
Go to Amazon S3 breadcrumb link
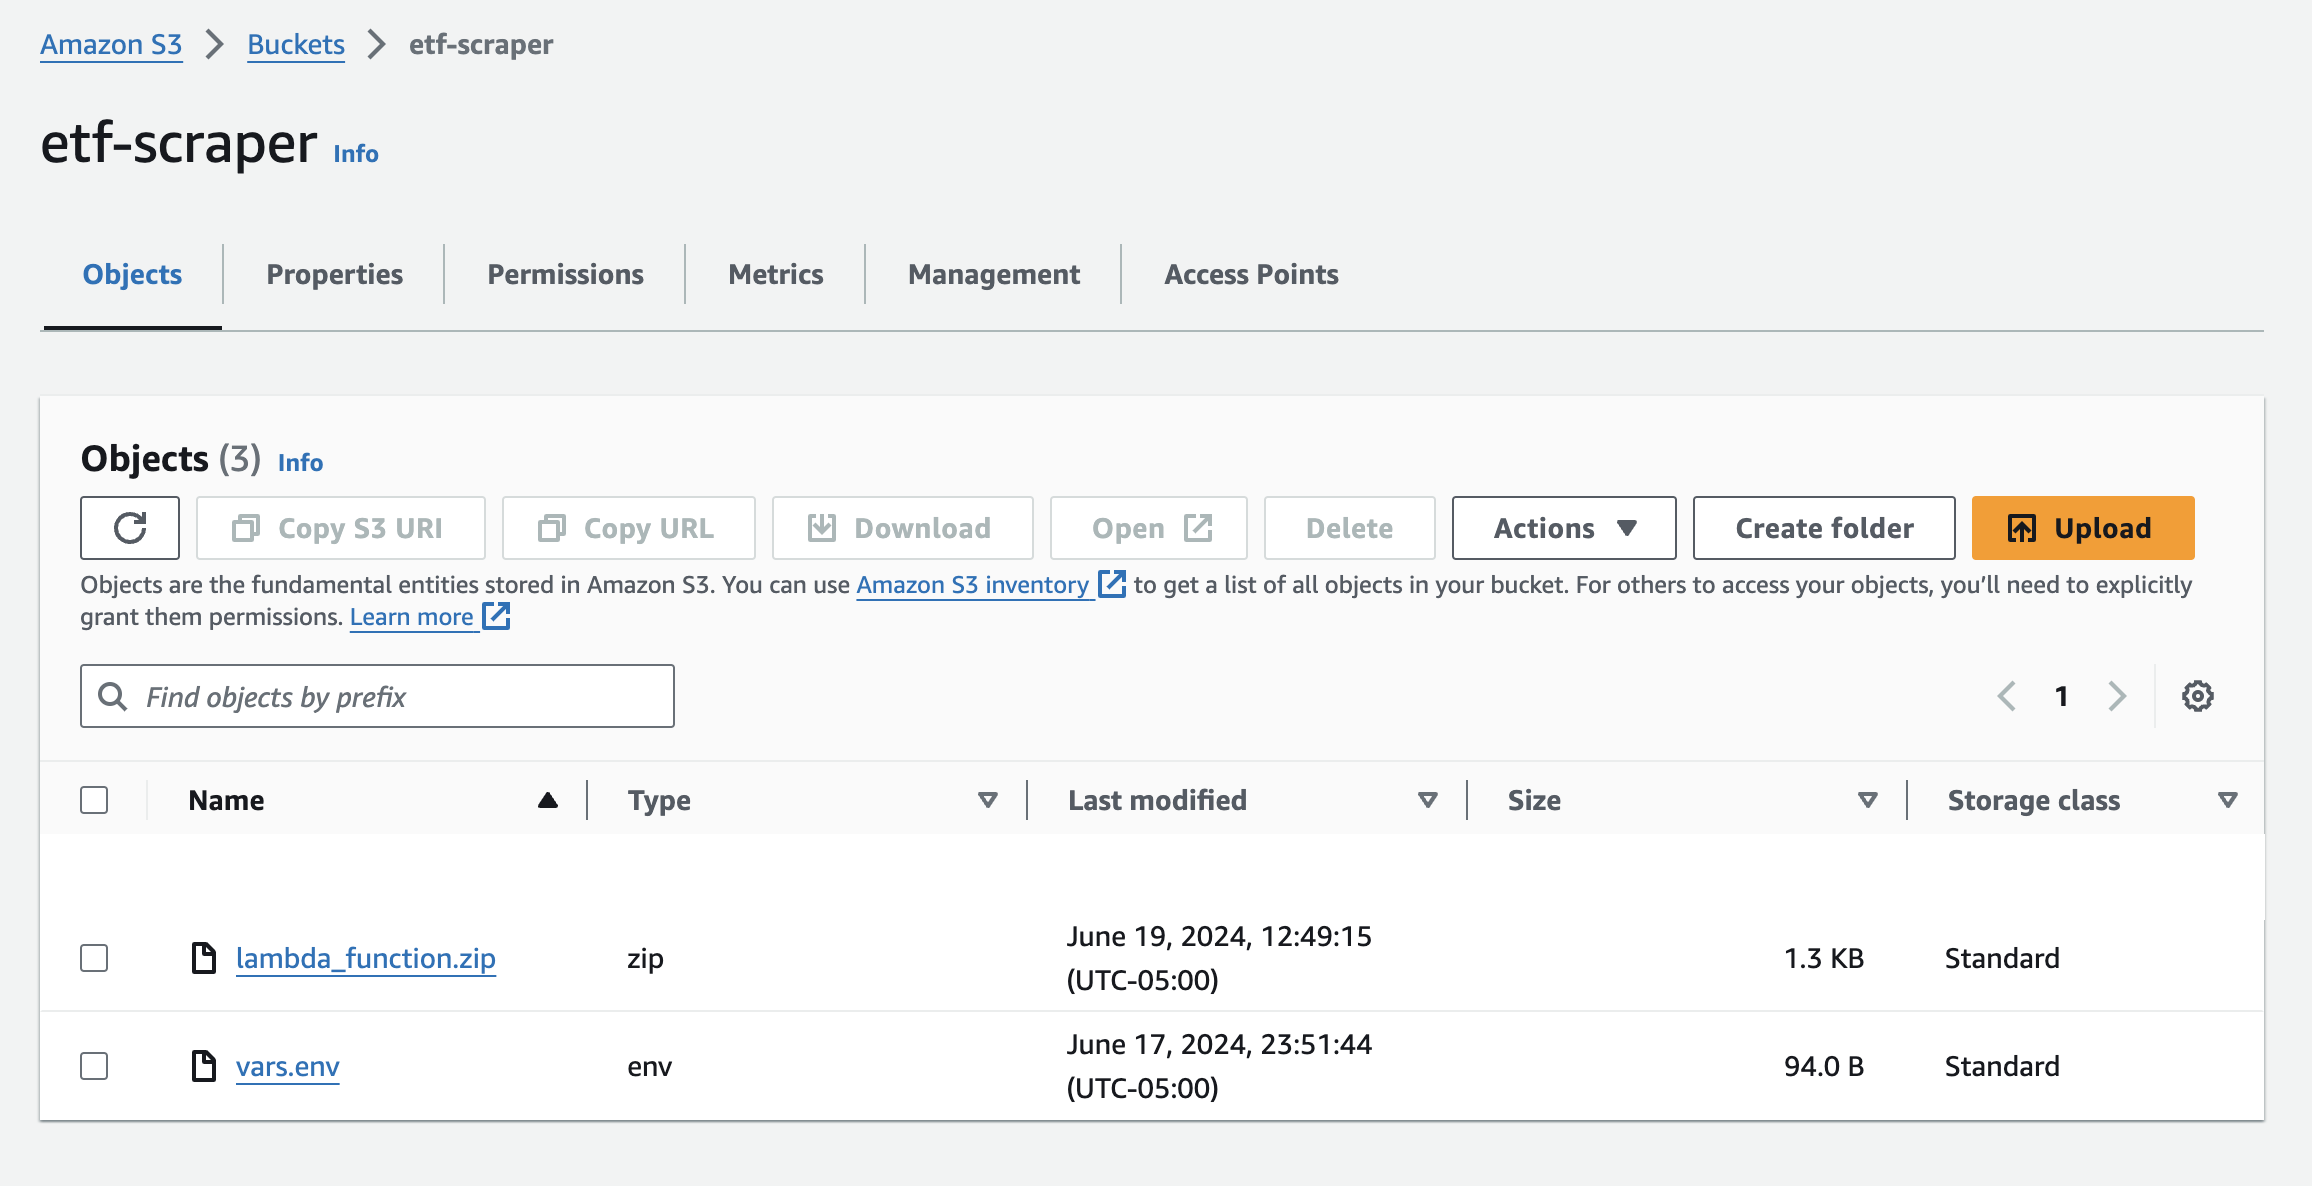click(x=111, y=44)
